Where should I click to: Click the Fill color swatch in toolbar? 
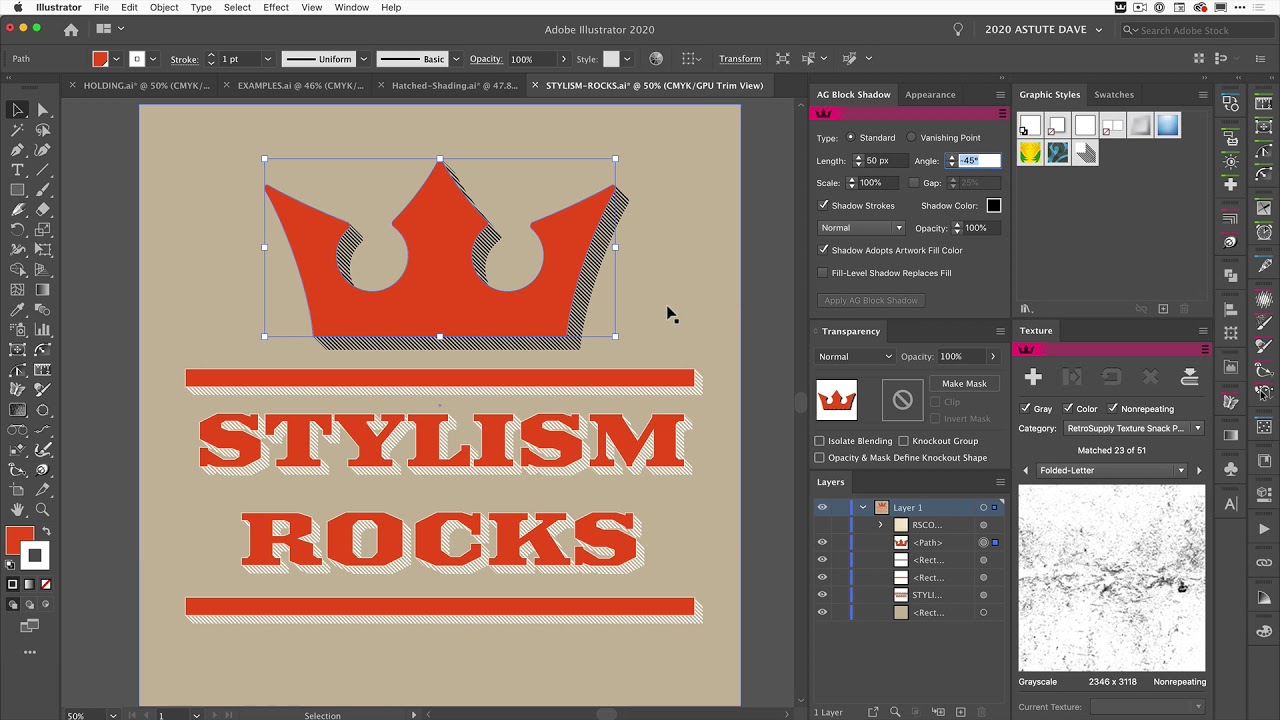click(18, 541)
